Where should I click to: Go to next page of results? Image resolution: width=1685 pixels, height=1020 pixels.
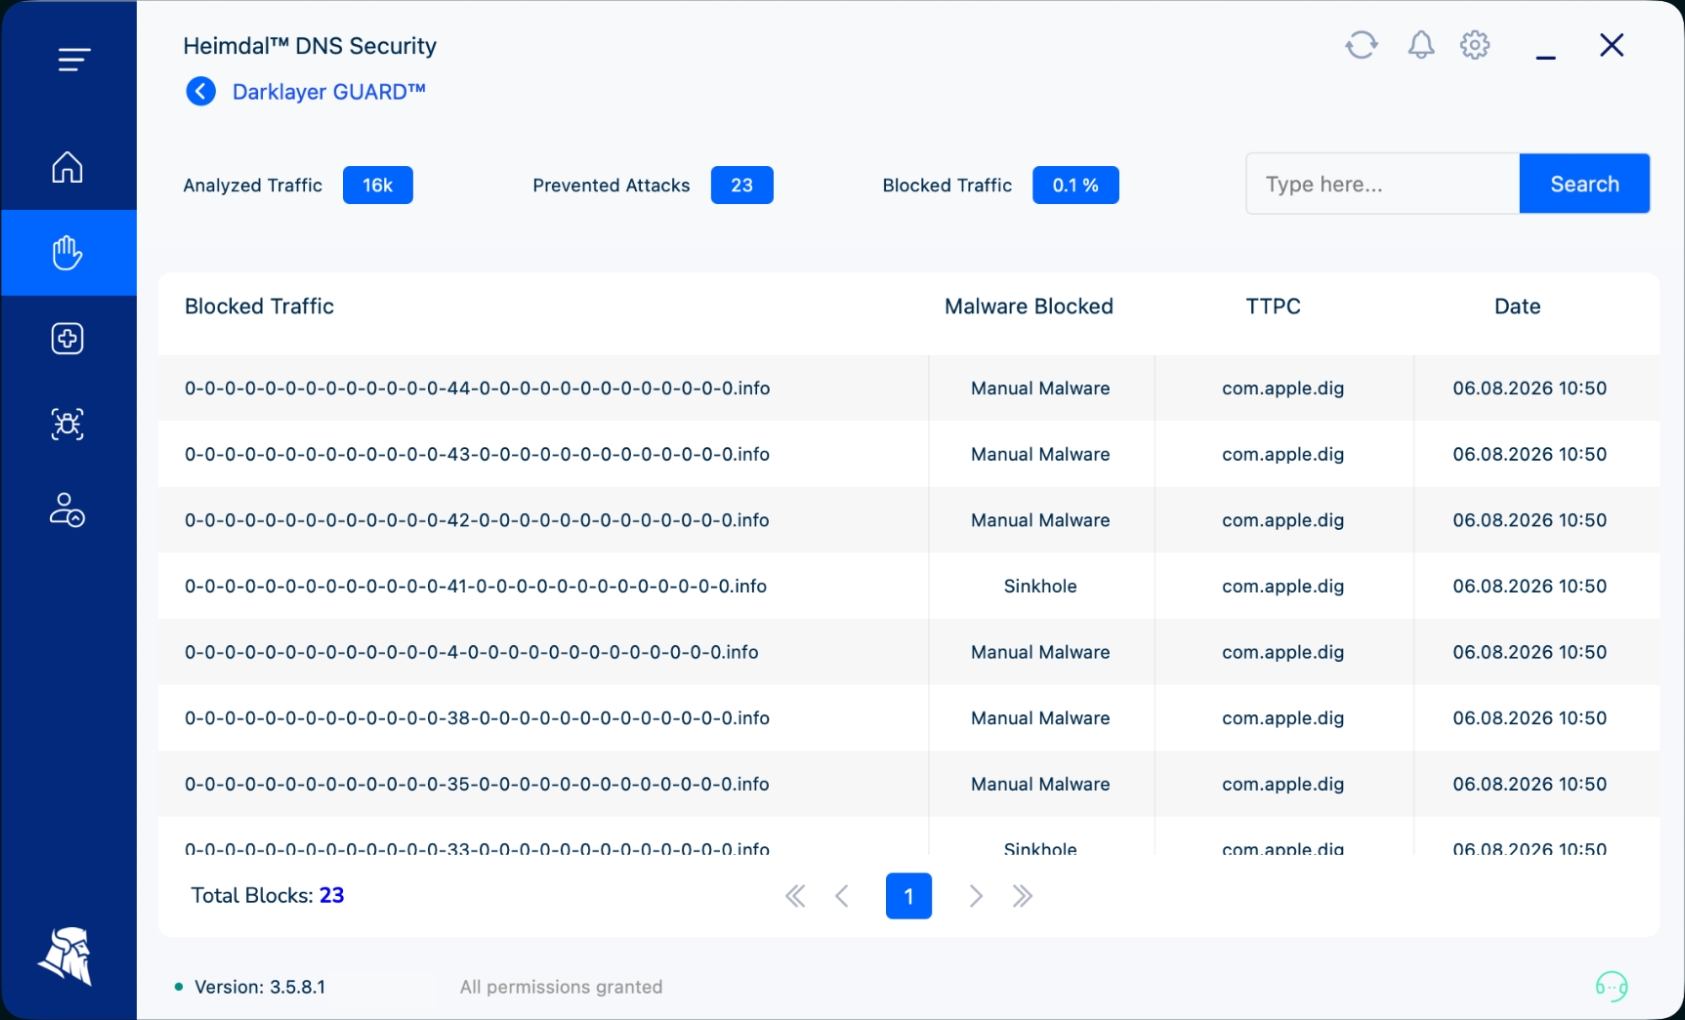[975, 896]
